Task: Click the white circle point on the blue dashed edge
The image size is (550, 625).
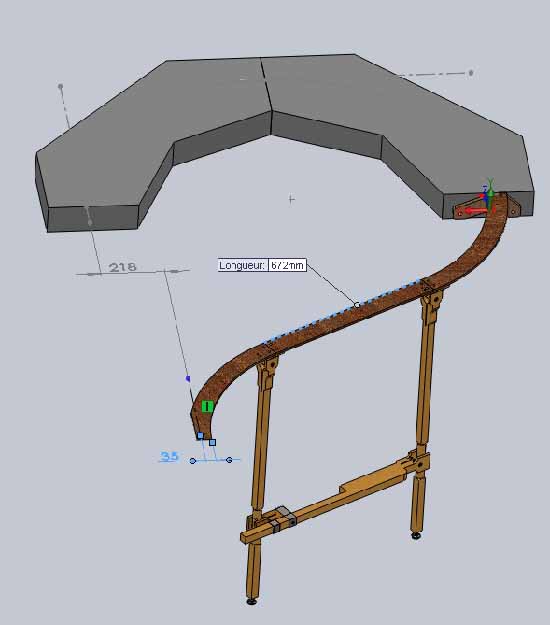Action: coord(357,305)
